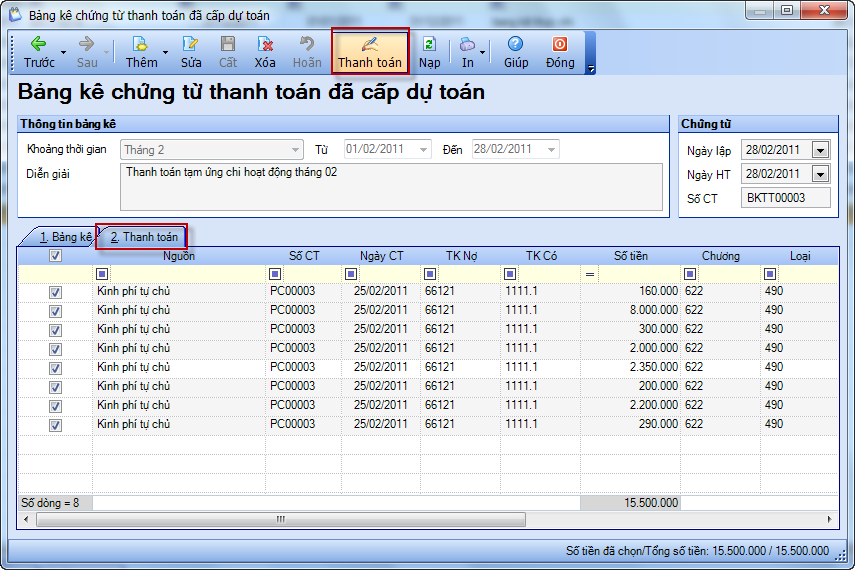The height and width of the screenshot is (570, 855).
Task: Click the Số CT input field
Action: coord(786,198)
